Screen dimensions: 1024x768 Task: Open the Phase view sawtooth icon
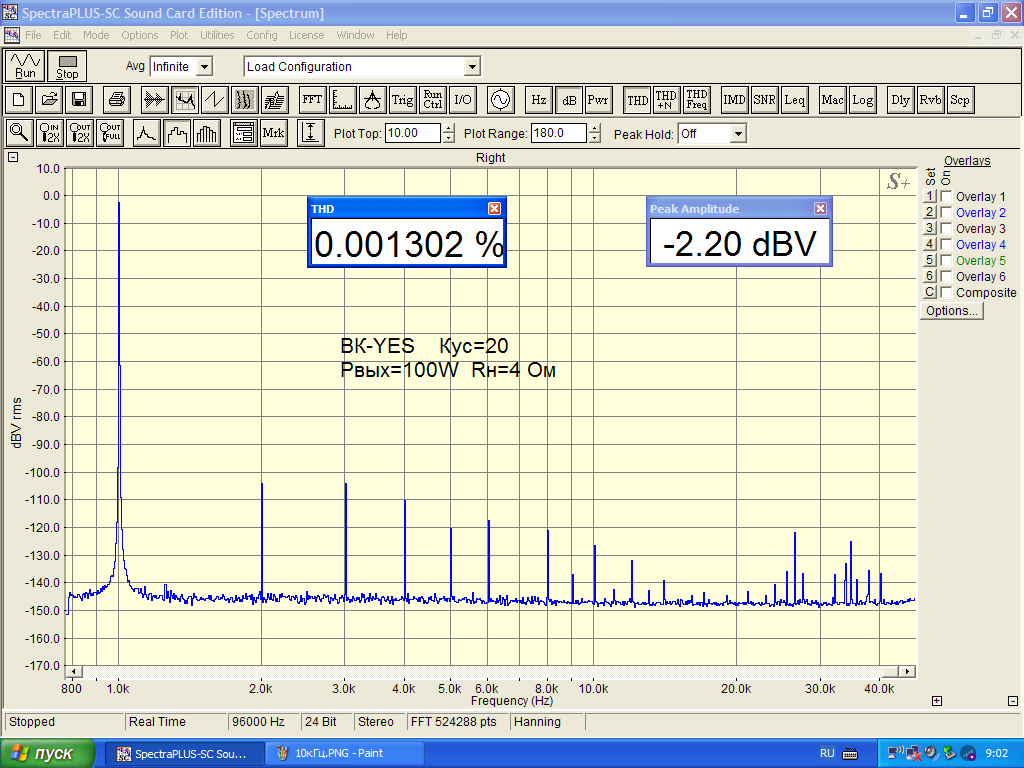(215, 100)
